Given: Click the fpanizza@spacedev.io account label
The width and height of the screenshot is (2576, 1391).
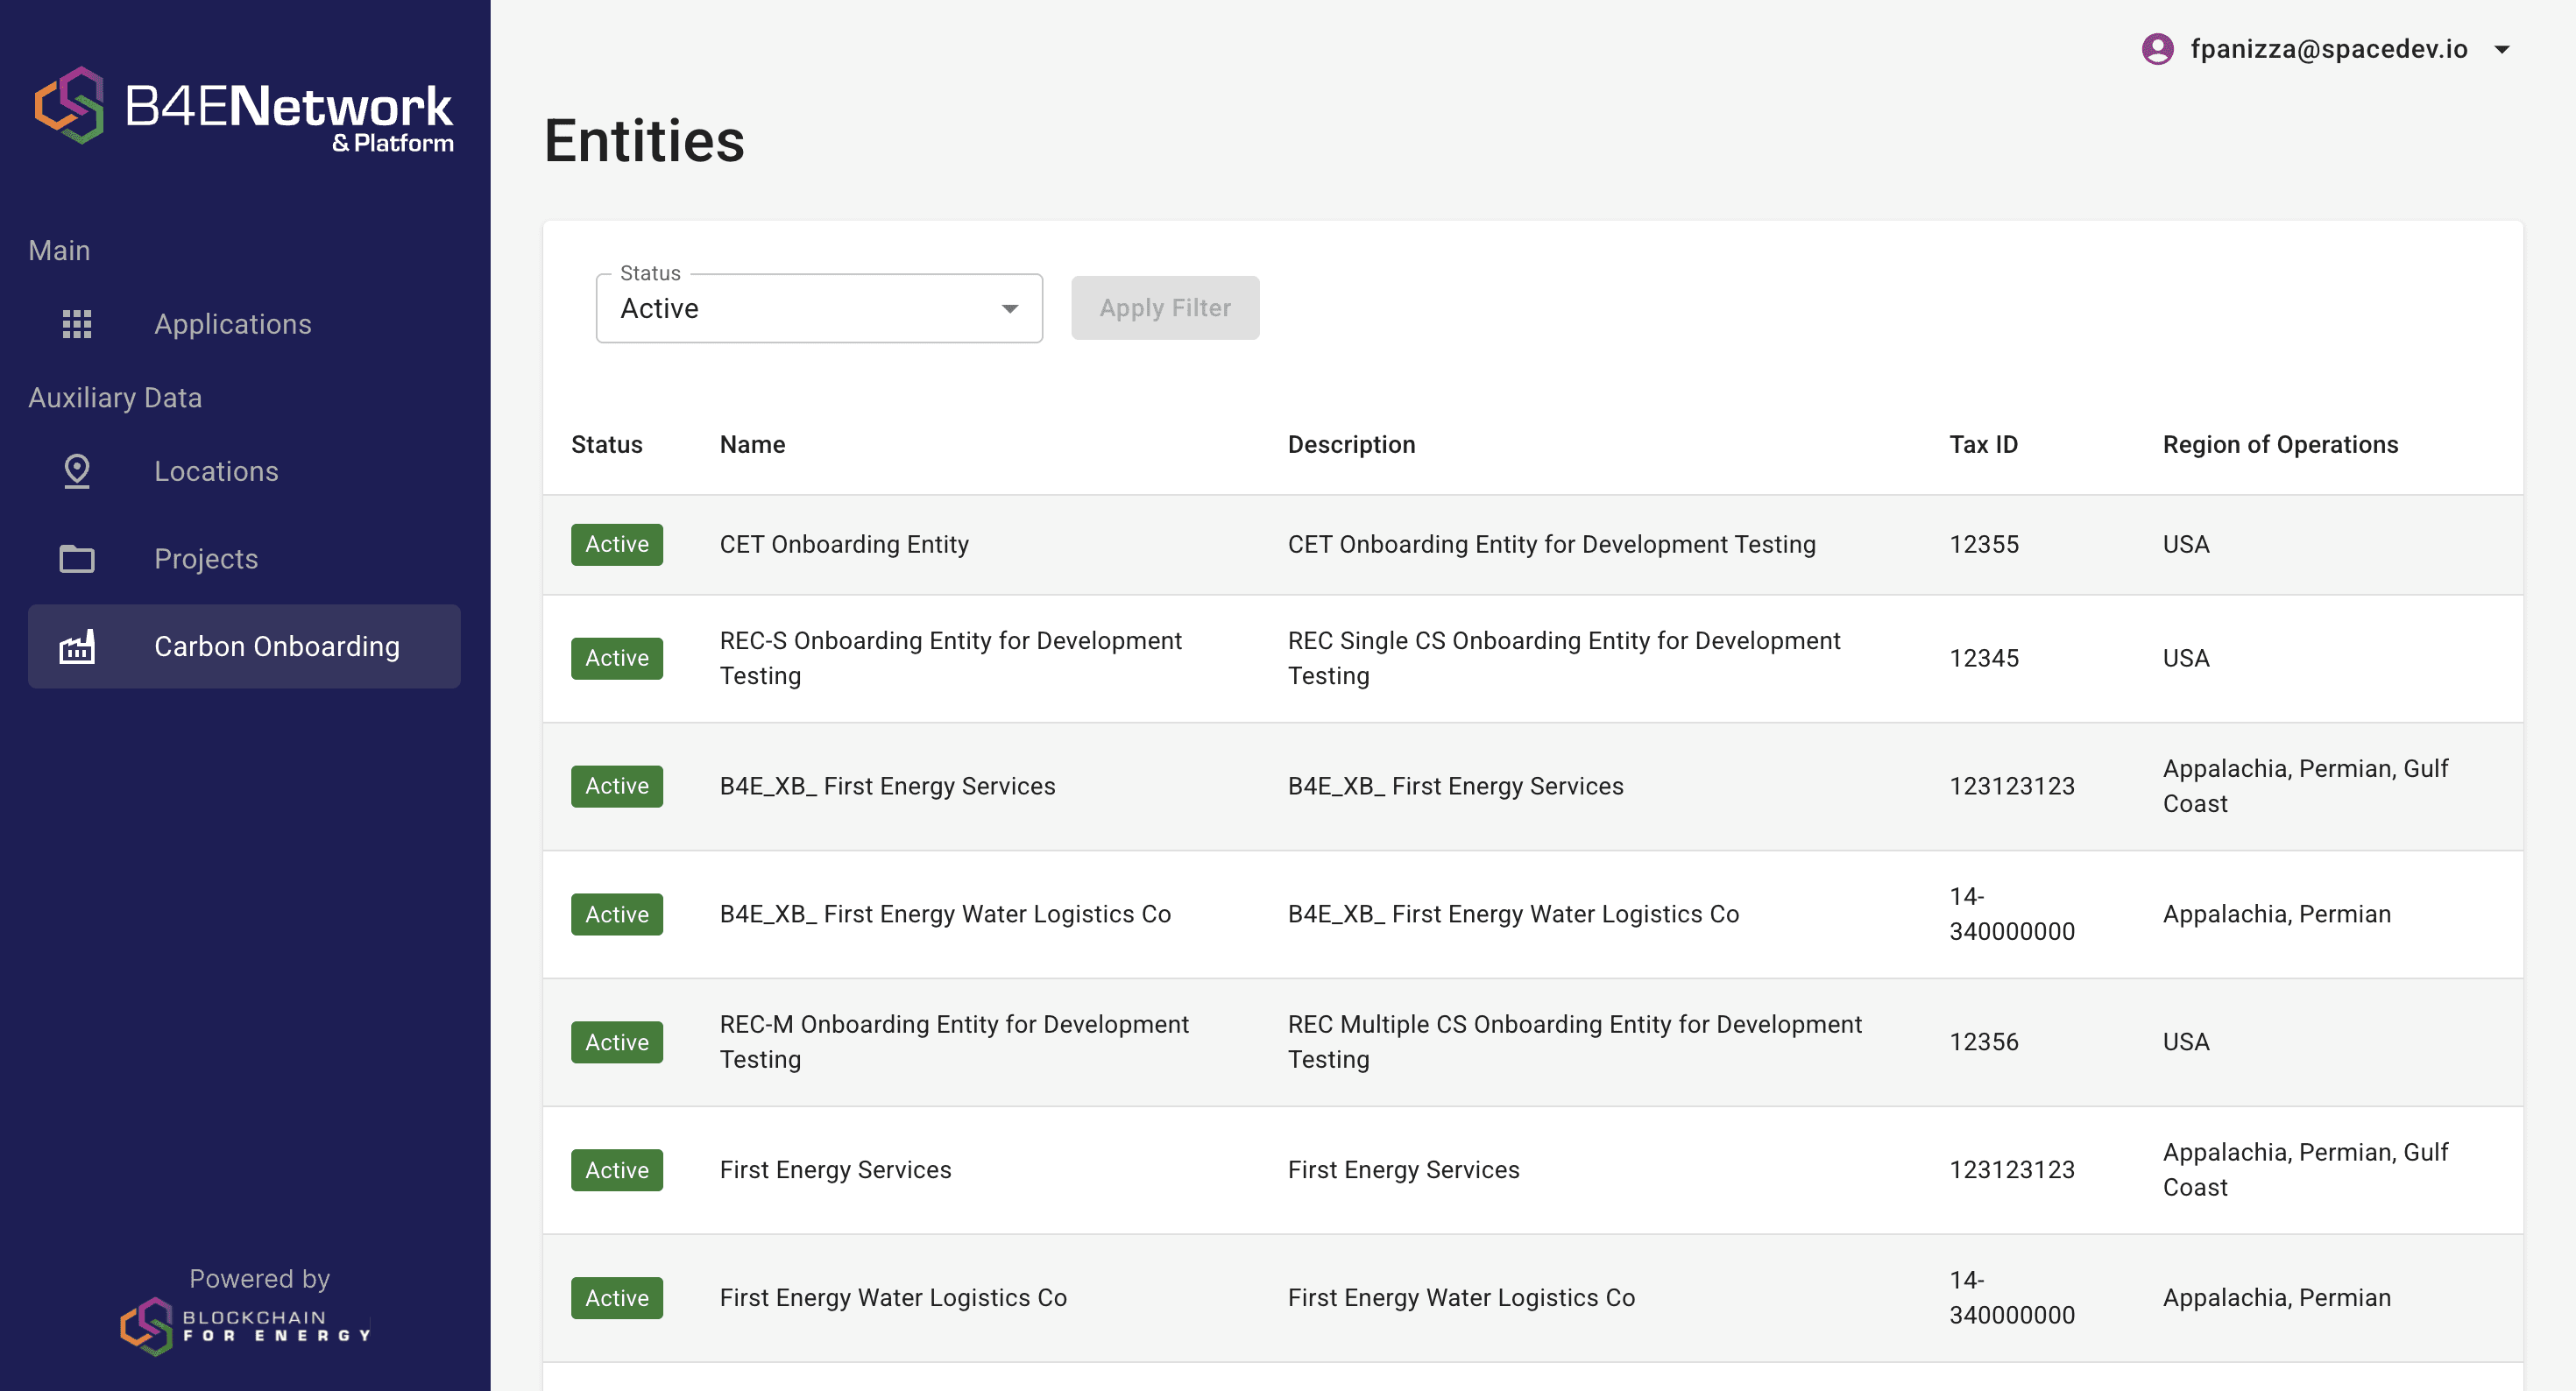Looking at the screenshot, I should pos(2328,49).
